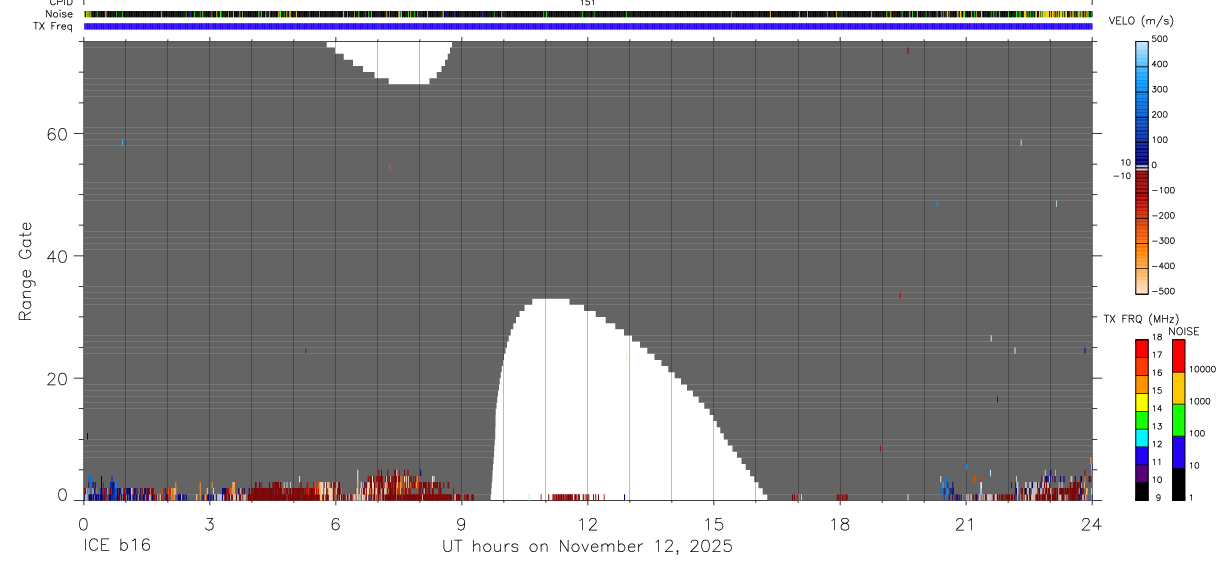
Task: Click the UT hour 15 tick label
Action: pos(713,523)
